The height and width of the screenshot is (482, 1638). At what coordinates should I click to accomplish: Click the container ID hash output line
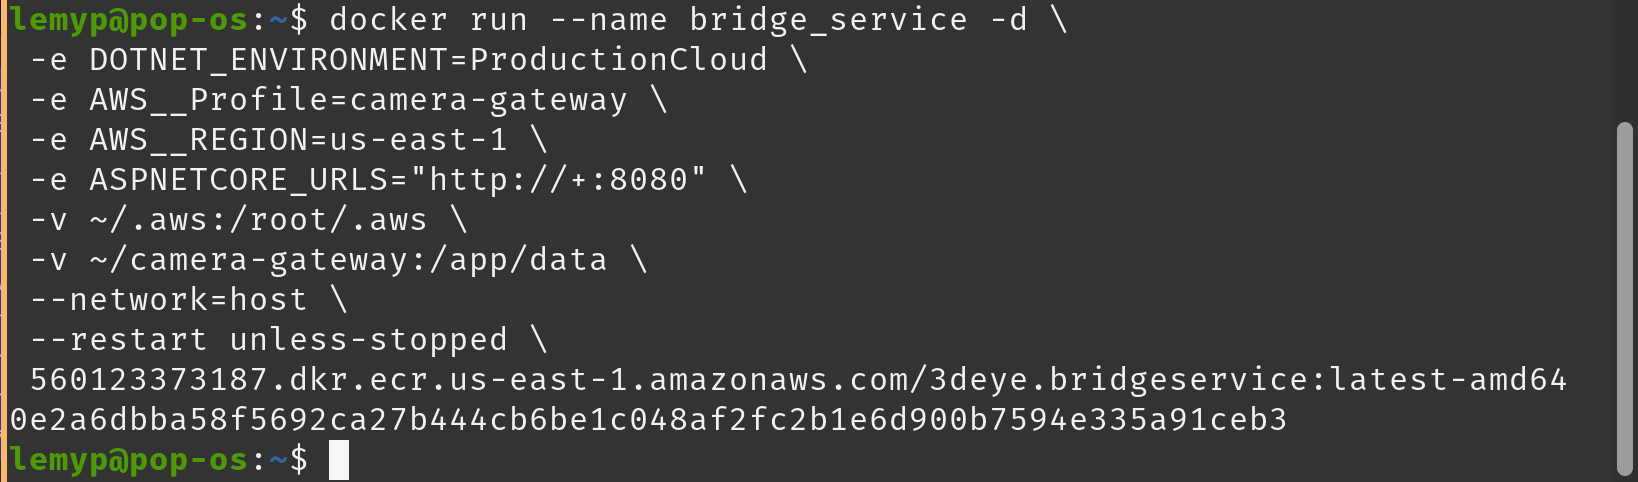[x=649, y=420]
